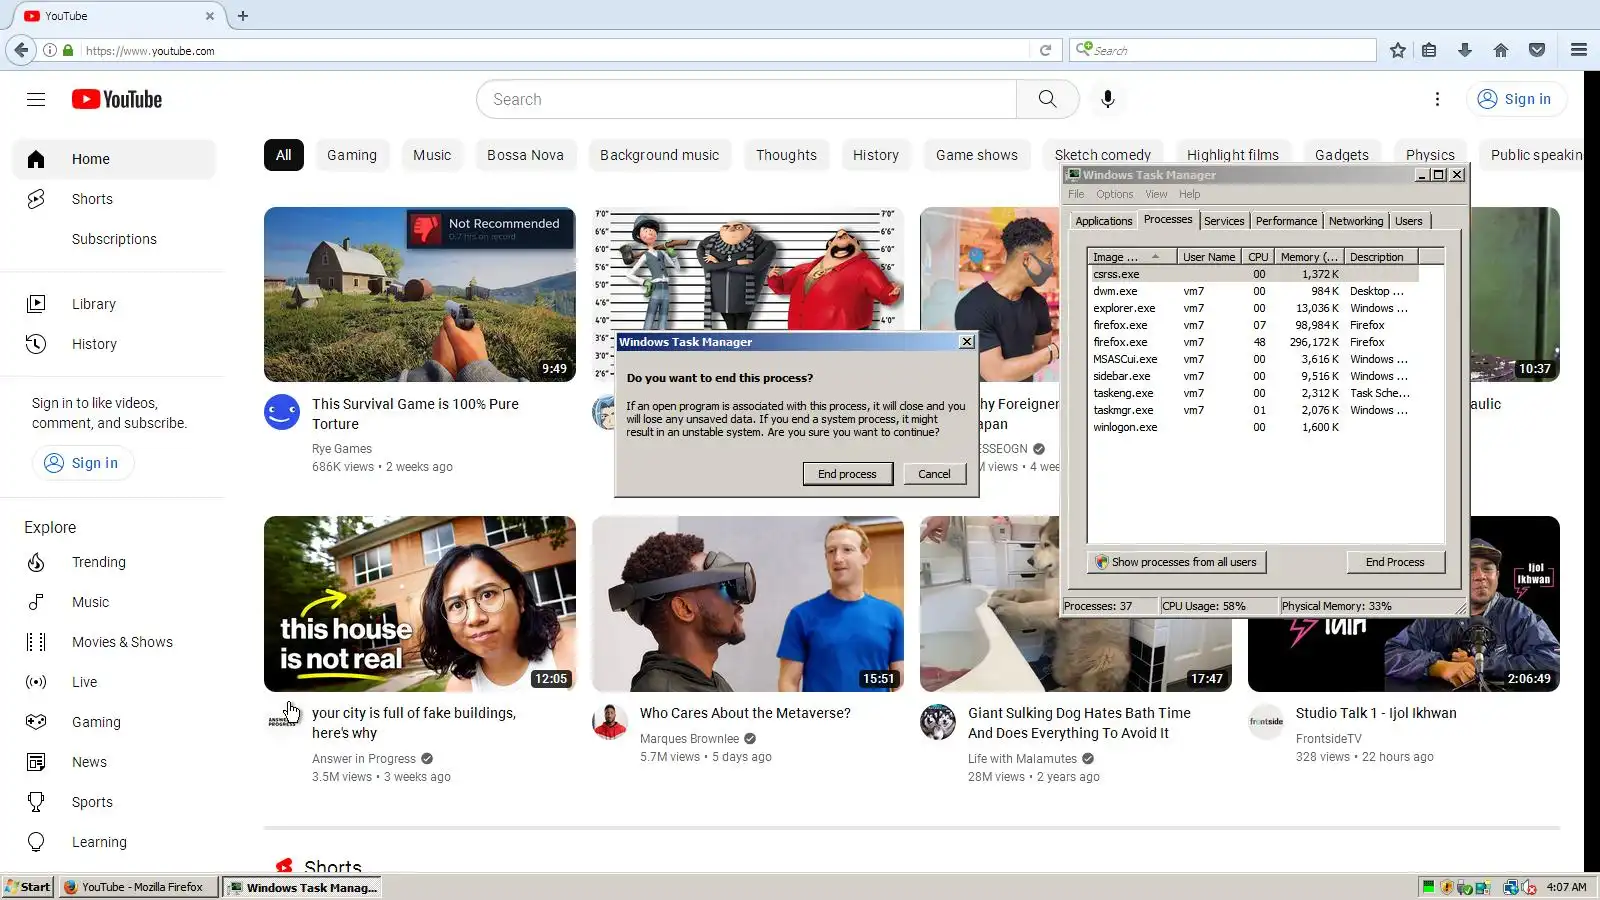Open Shorts from the sidebar icon

coord(36,199)
